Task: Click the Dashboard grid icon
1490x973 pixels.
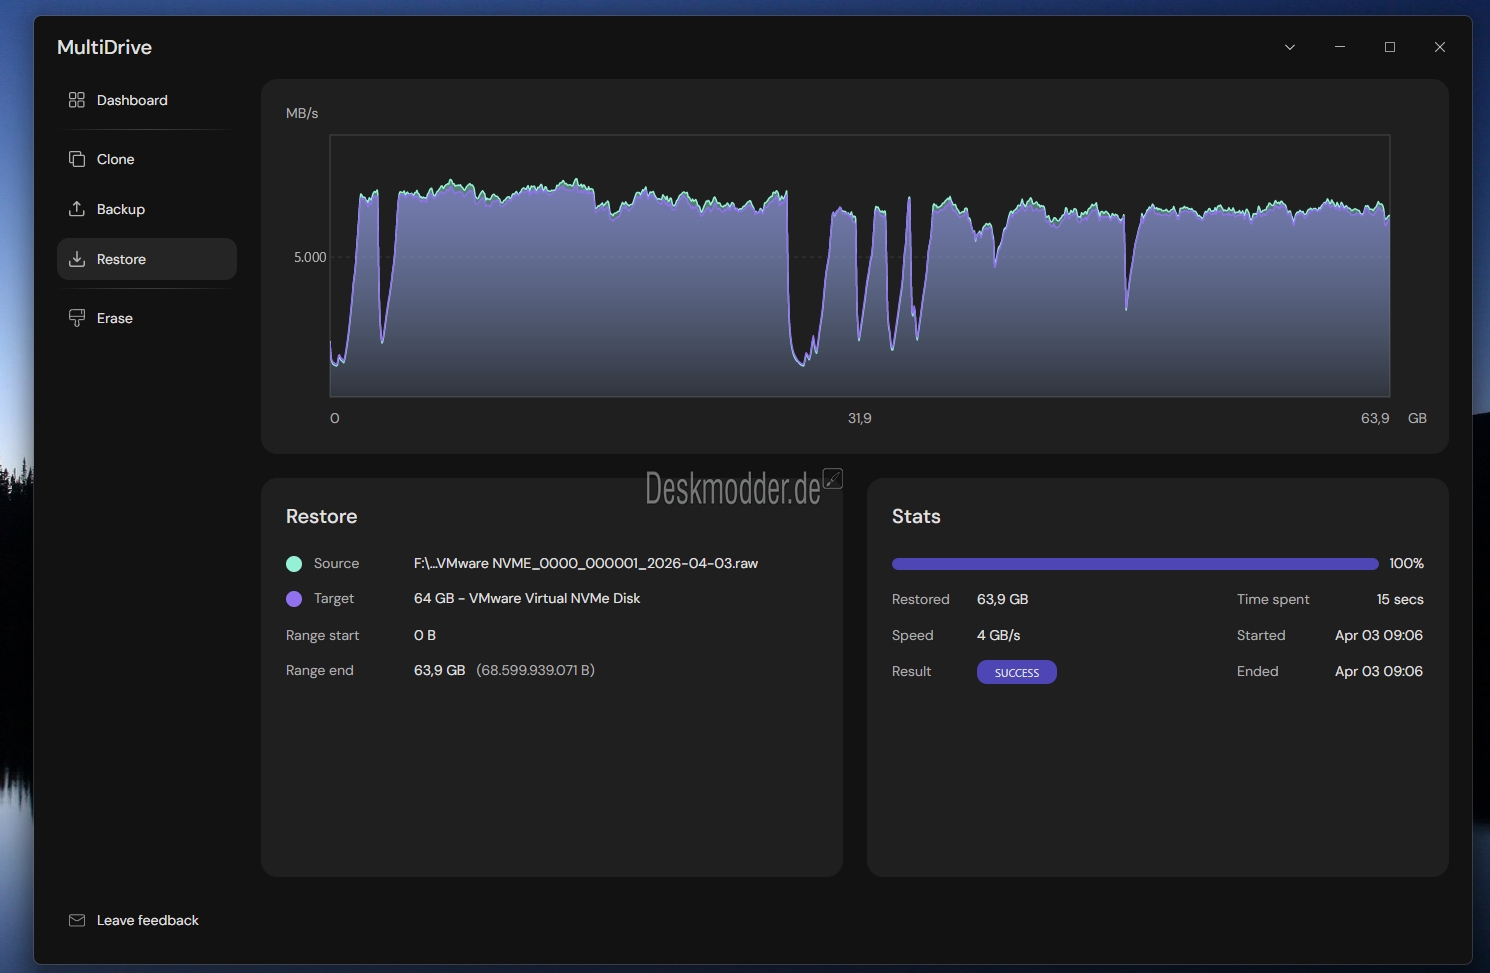Action: tap(76, 100)
